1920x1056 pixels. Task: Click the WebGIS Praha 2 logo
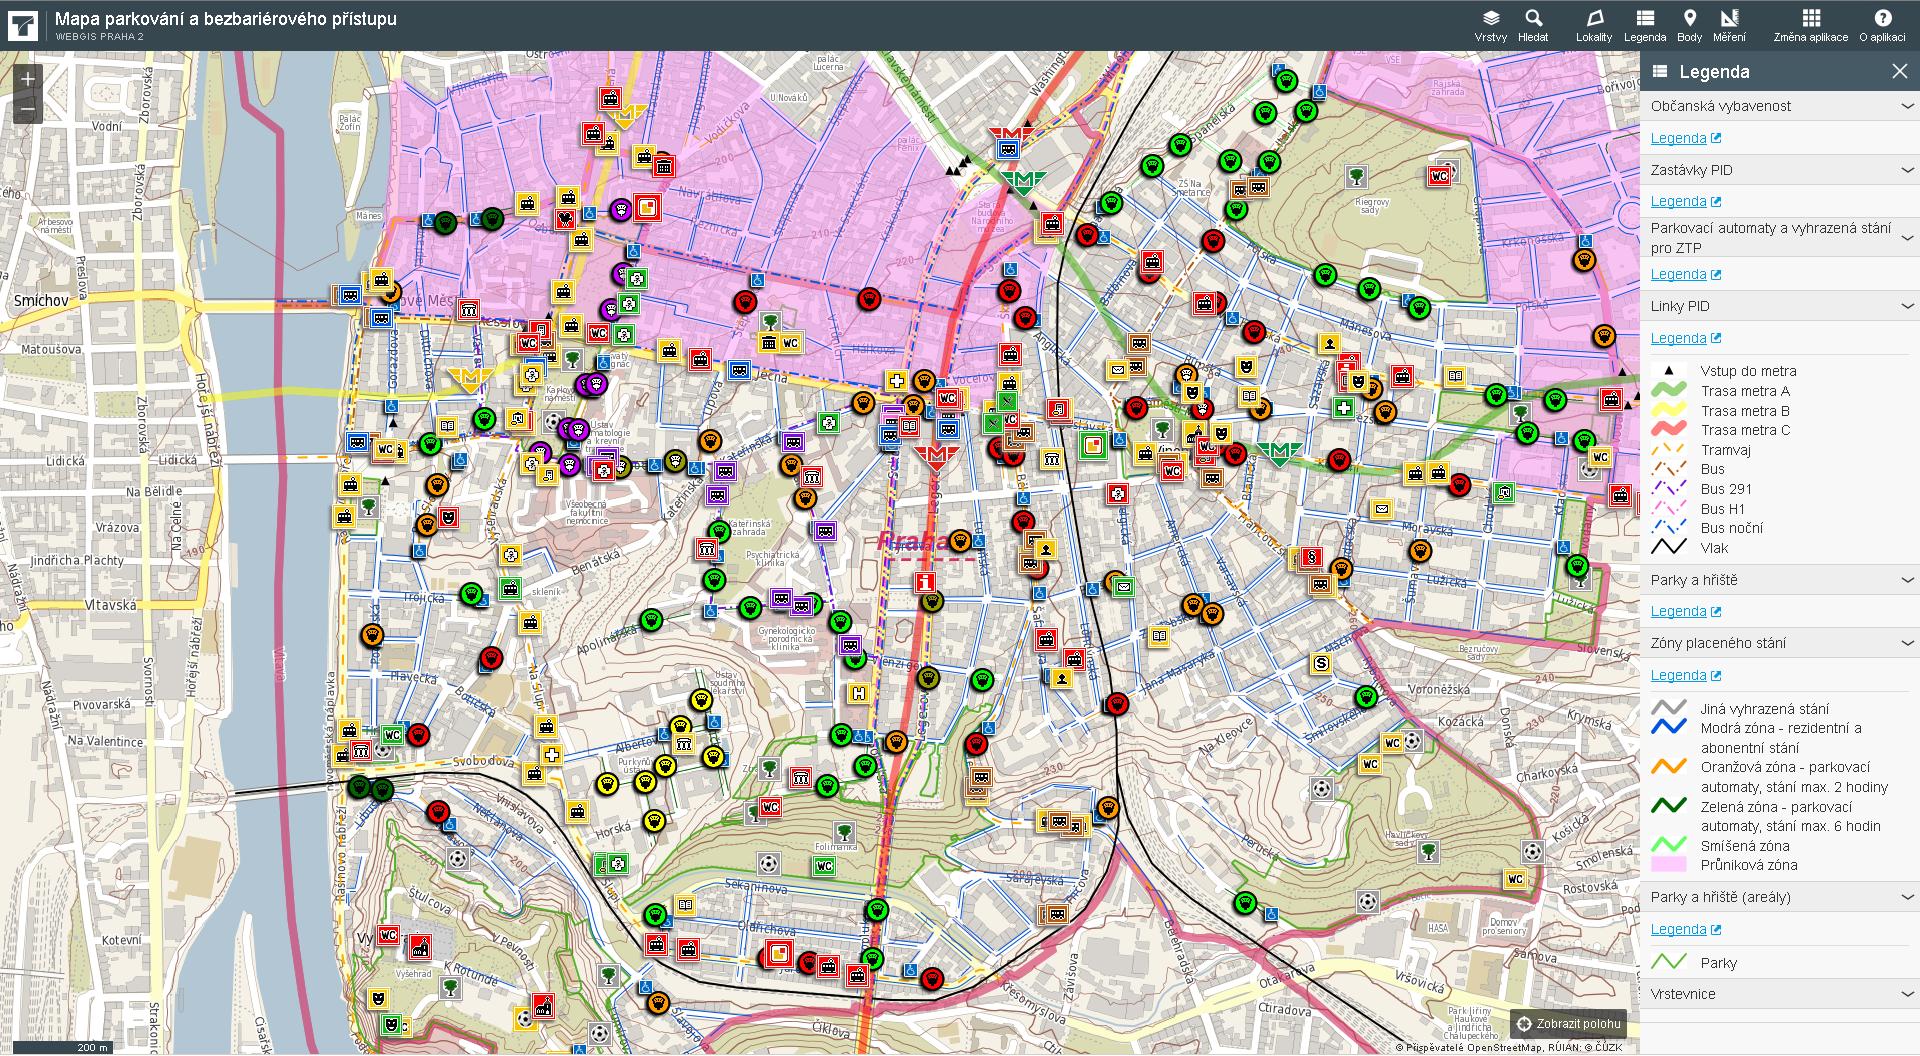23,25
